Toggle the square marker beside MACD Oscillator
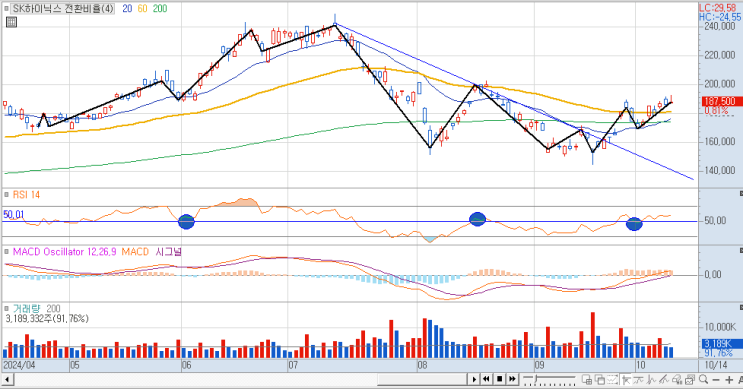Screen dimensions: 743x389 tap(6, 252)
